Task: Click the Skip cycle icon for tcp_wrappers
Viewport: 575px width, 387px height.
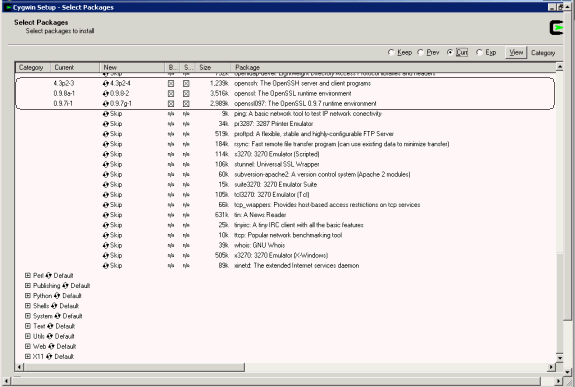Action: coord(106,205)
